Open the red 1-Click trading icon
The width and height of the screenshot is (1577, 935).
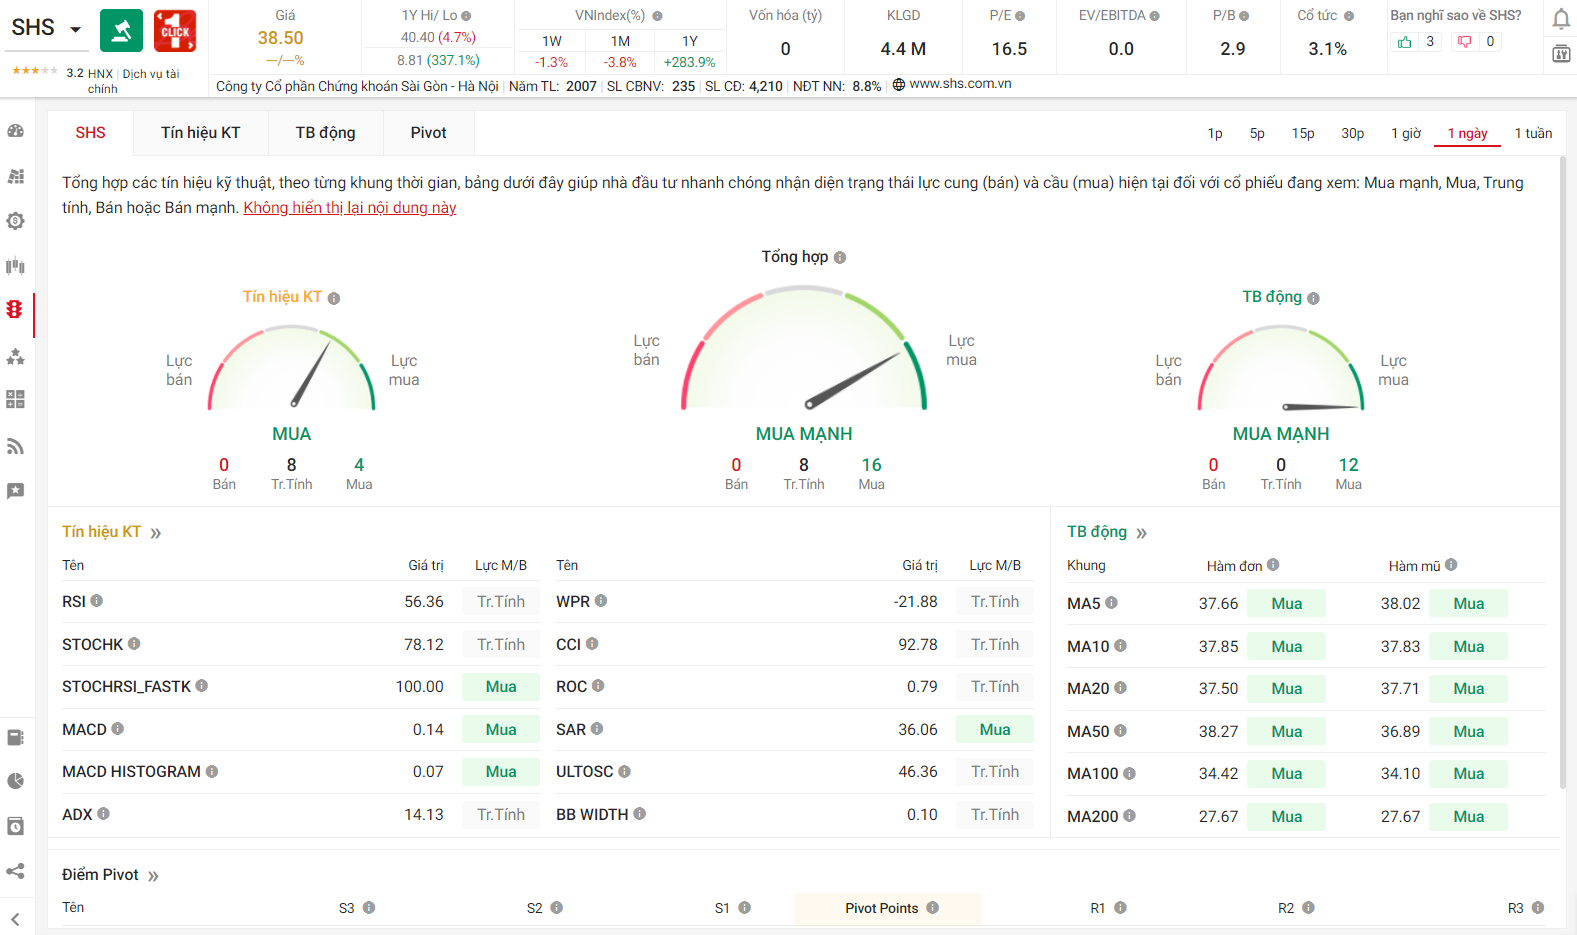tap(175, 31)
